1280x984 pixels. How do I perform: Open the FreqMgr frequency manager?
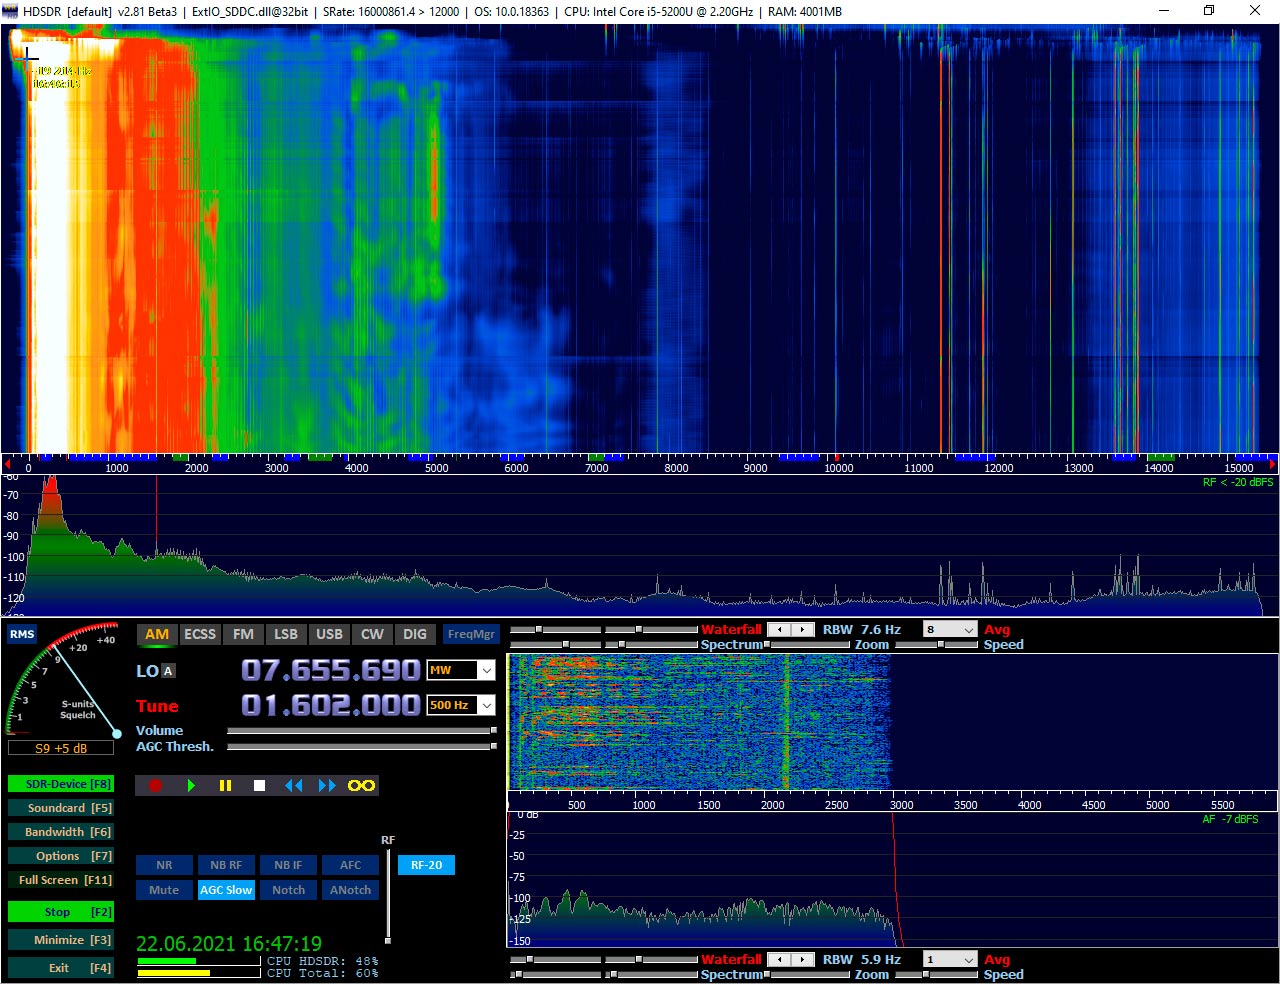coord(471,634)
